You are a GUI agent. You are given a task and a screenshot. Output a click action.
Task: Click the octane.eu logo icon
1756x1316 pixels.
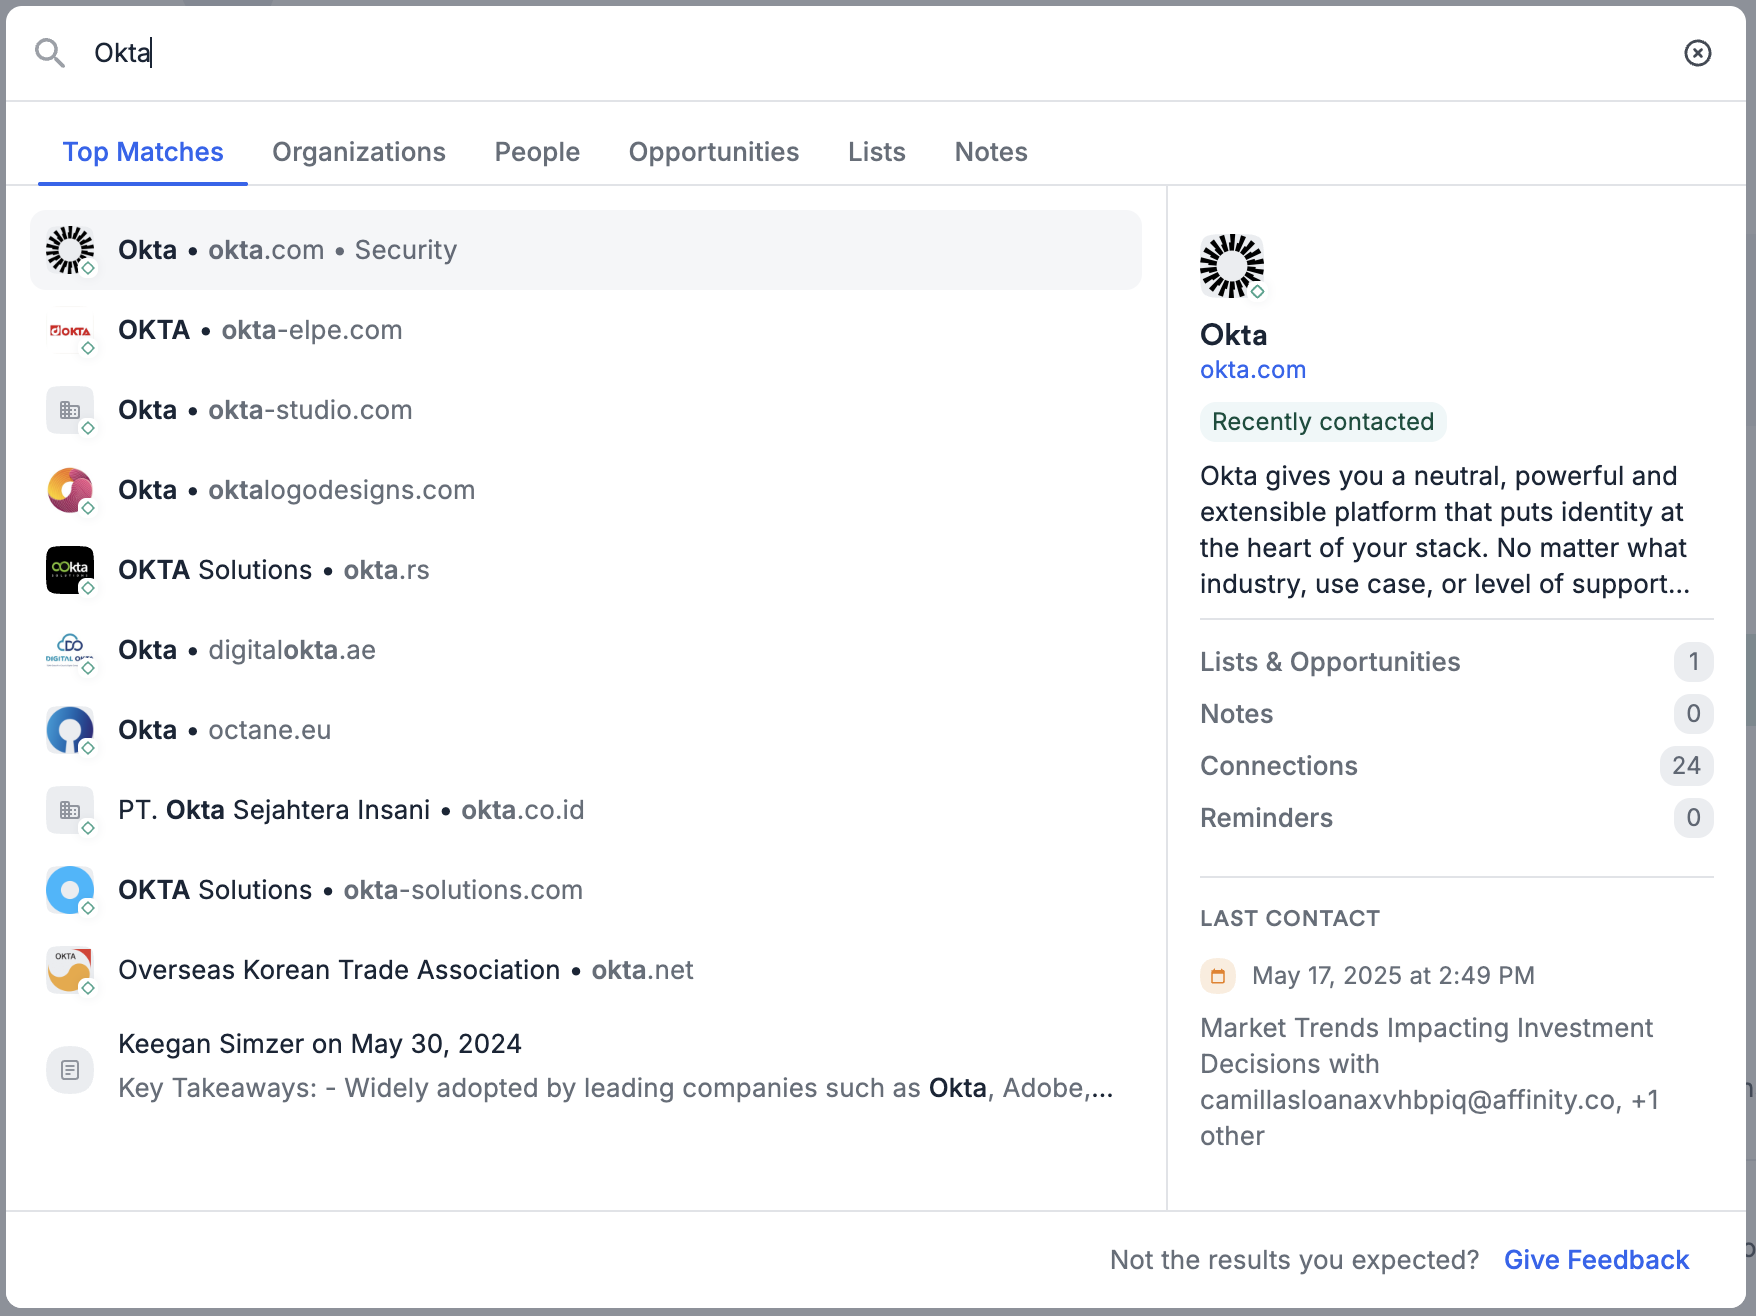tap(70, 730)
